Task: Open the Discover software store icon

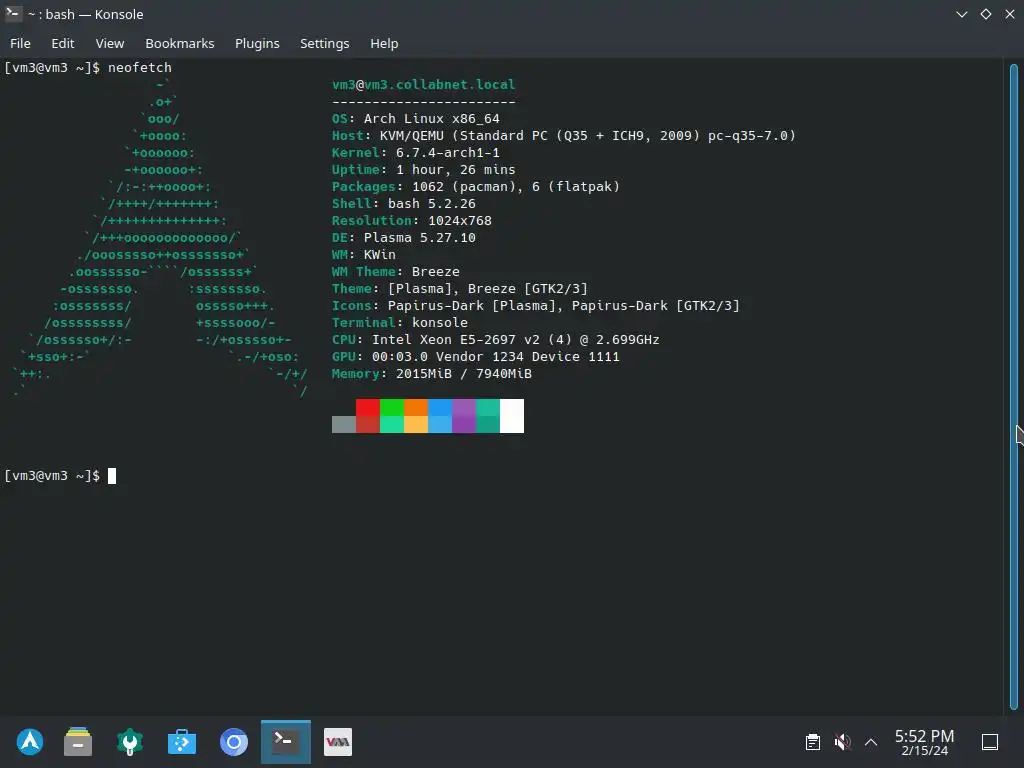Action: click(x=182, y=742)
